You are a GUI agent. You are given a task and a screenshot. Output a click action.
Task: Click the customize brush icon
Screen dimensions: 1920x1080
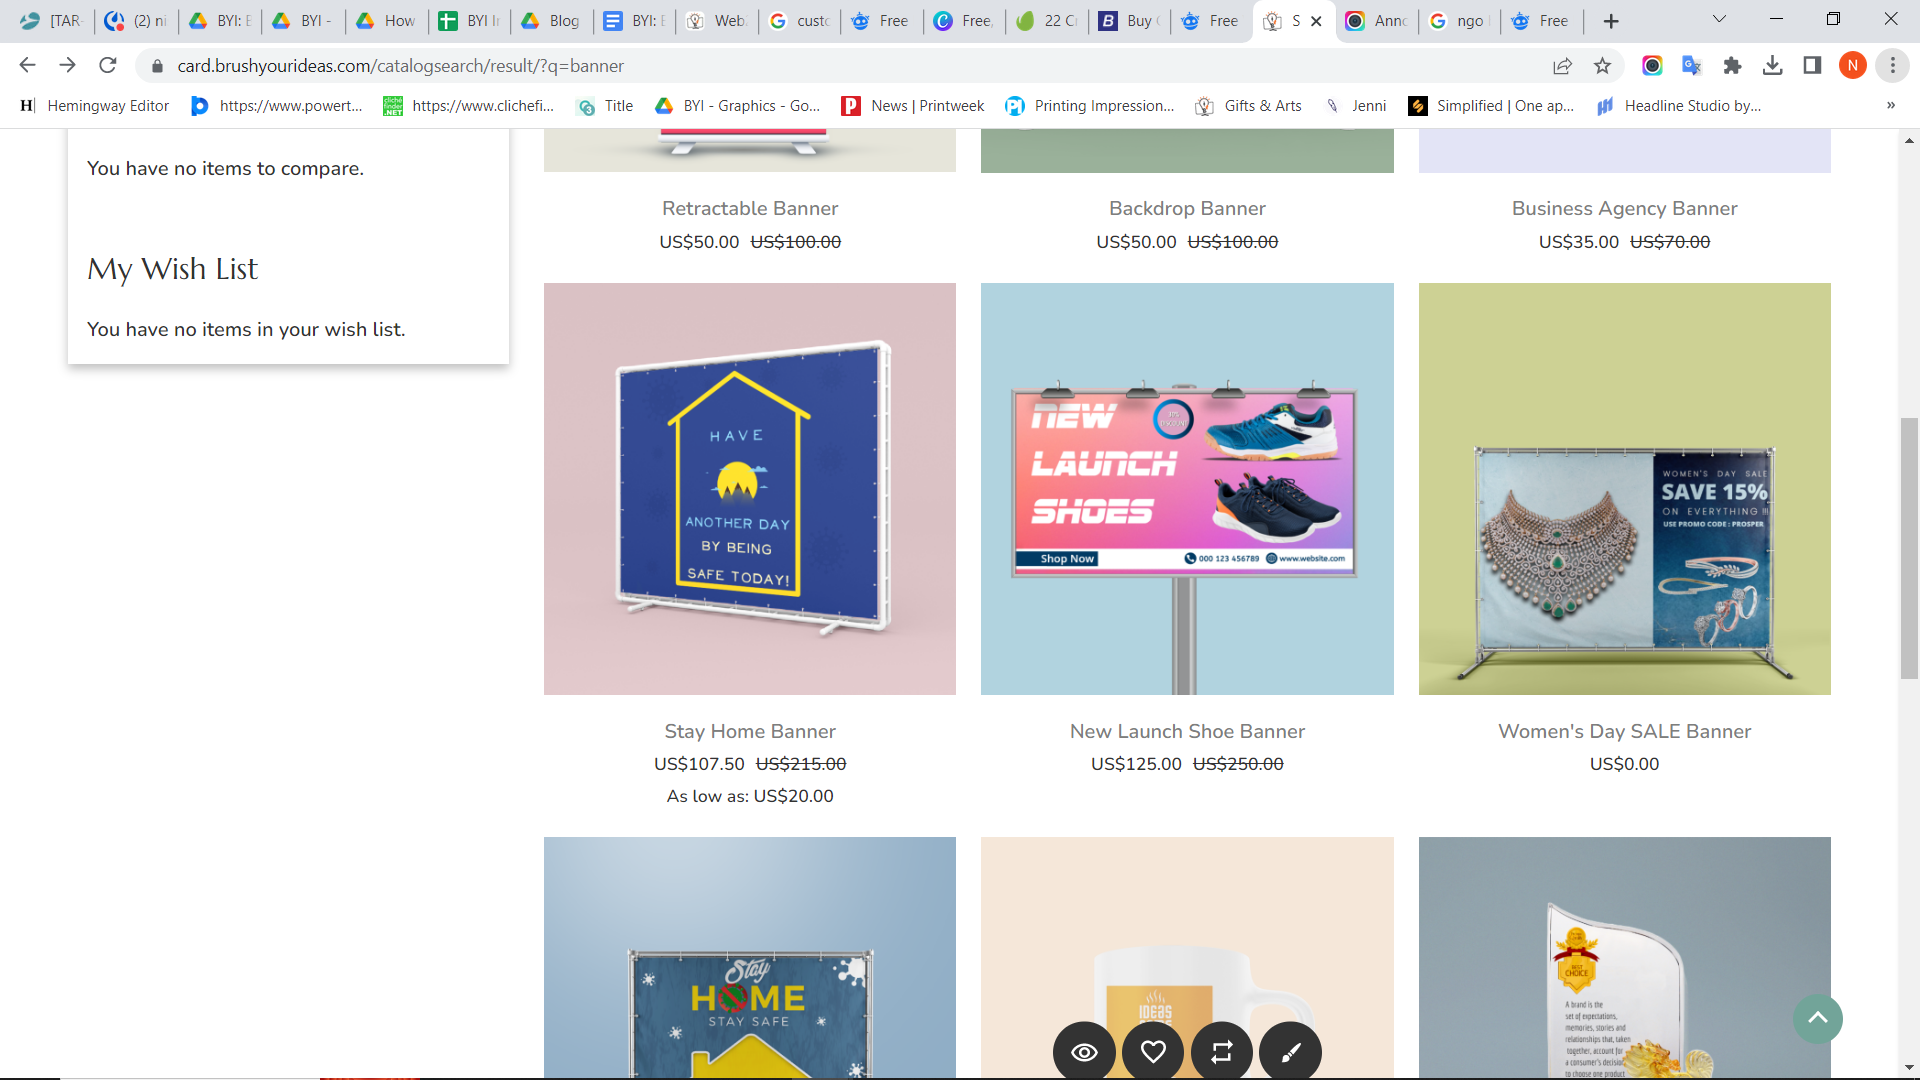(x=1290, y=1051)
